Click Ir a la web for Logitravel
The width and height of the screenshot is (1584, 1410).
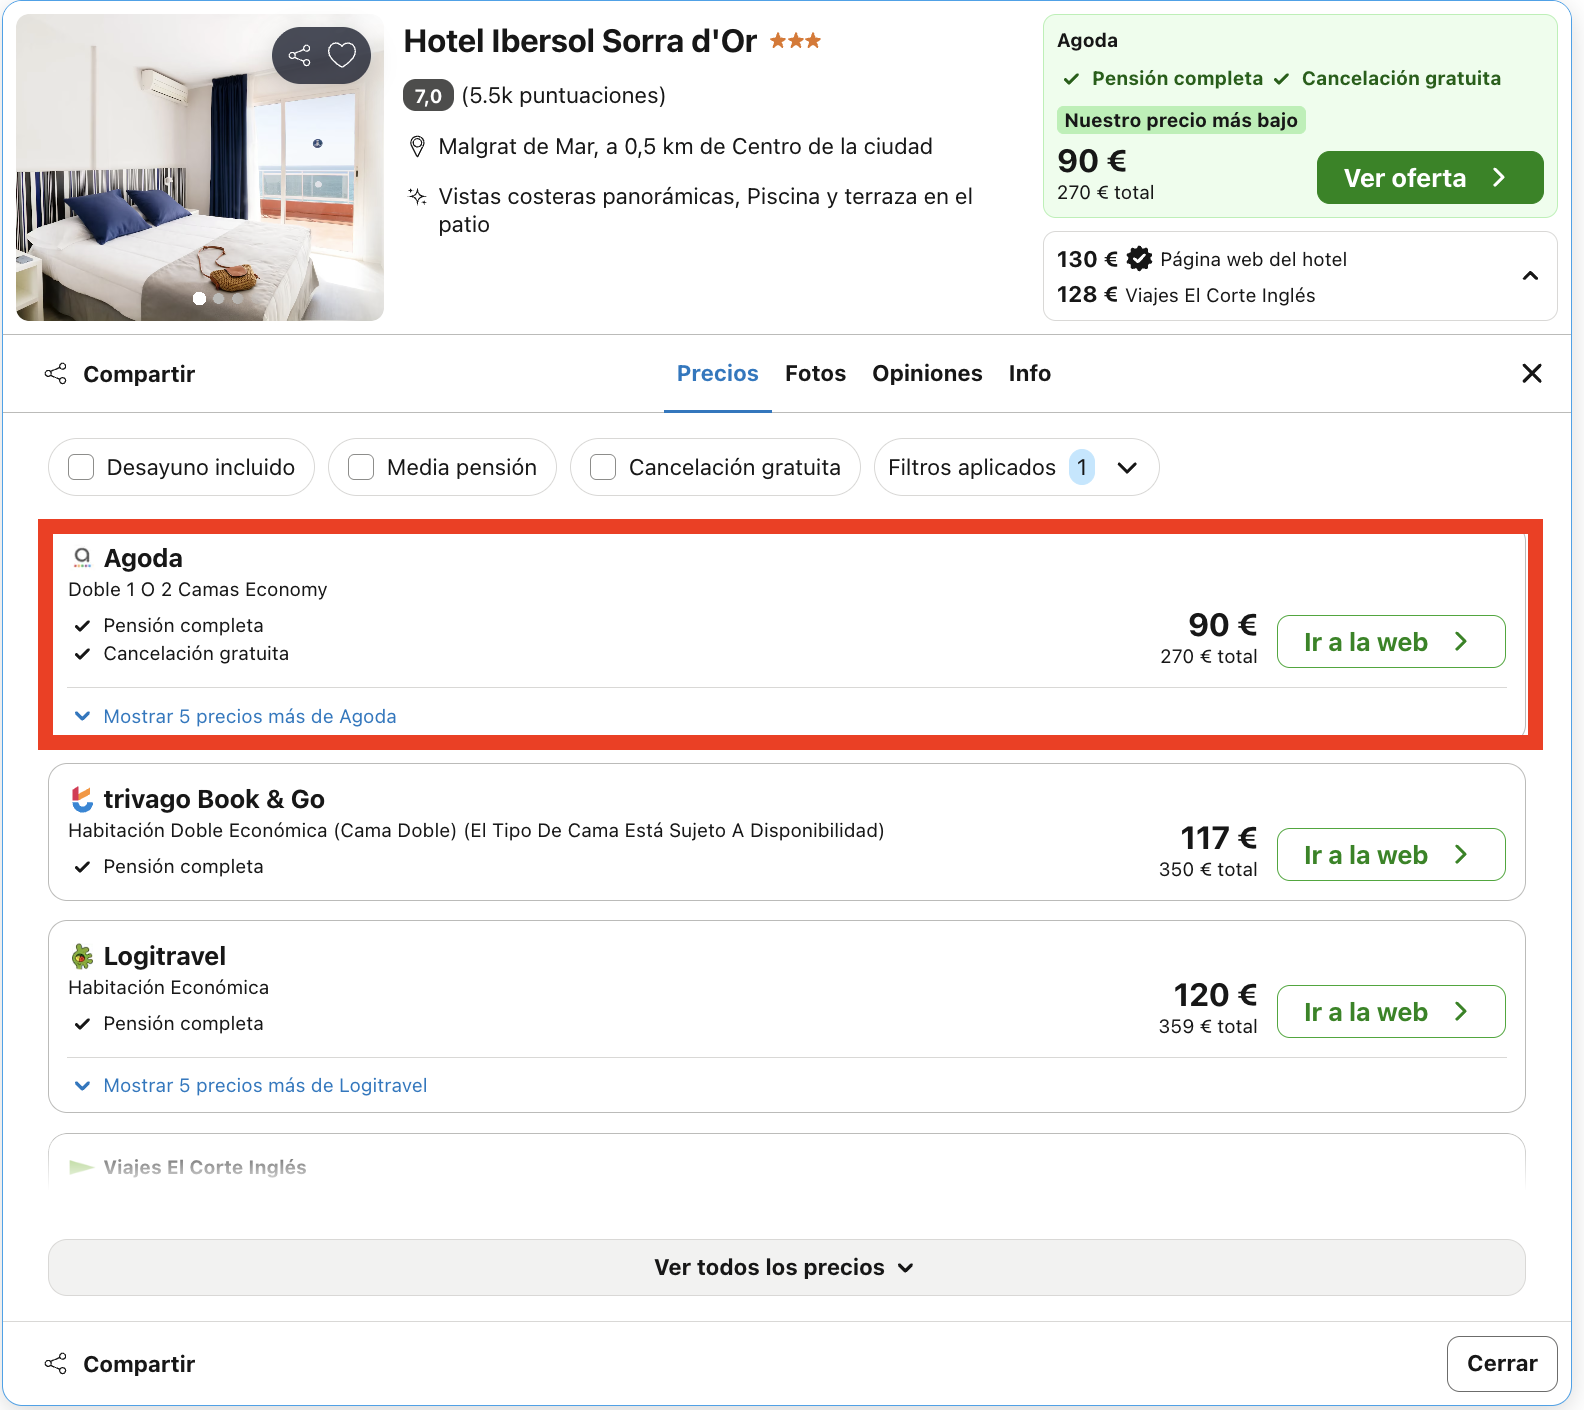pyautogui.click(x=1391, y=1012)
